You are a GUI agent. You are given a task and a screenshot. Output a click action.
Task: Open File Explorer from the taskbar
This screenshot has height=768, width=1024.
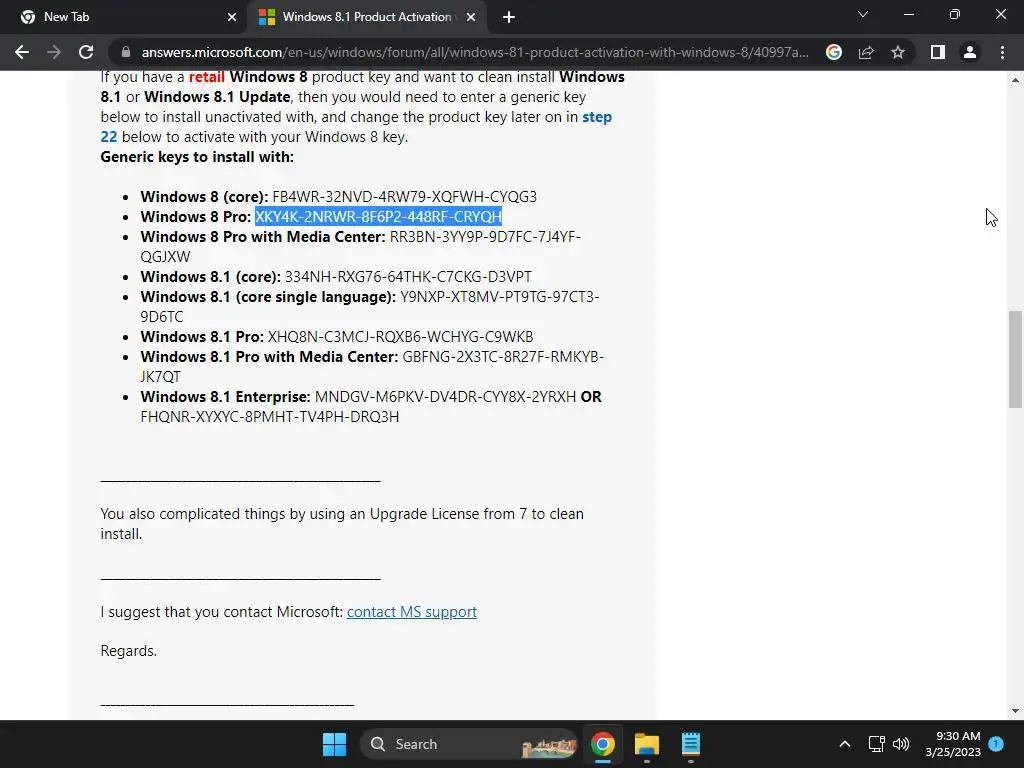(x=647, y=744)
